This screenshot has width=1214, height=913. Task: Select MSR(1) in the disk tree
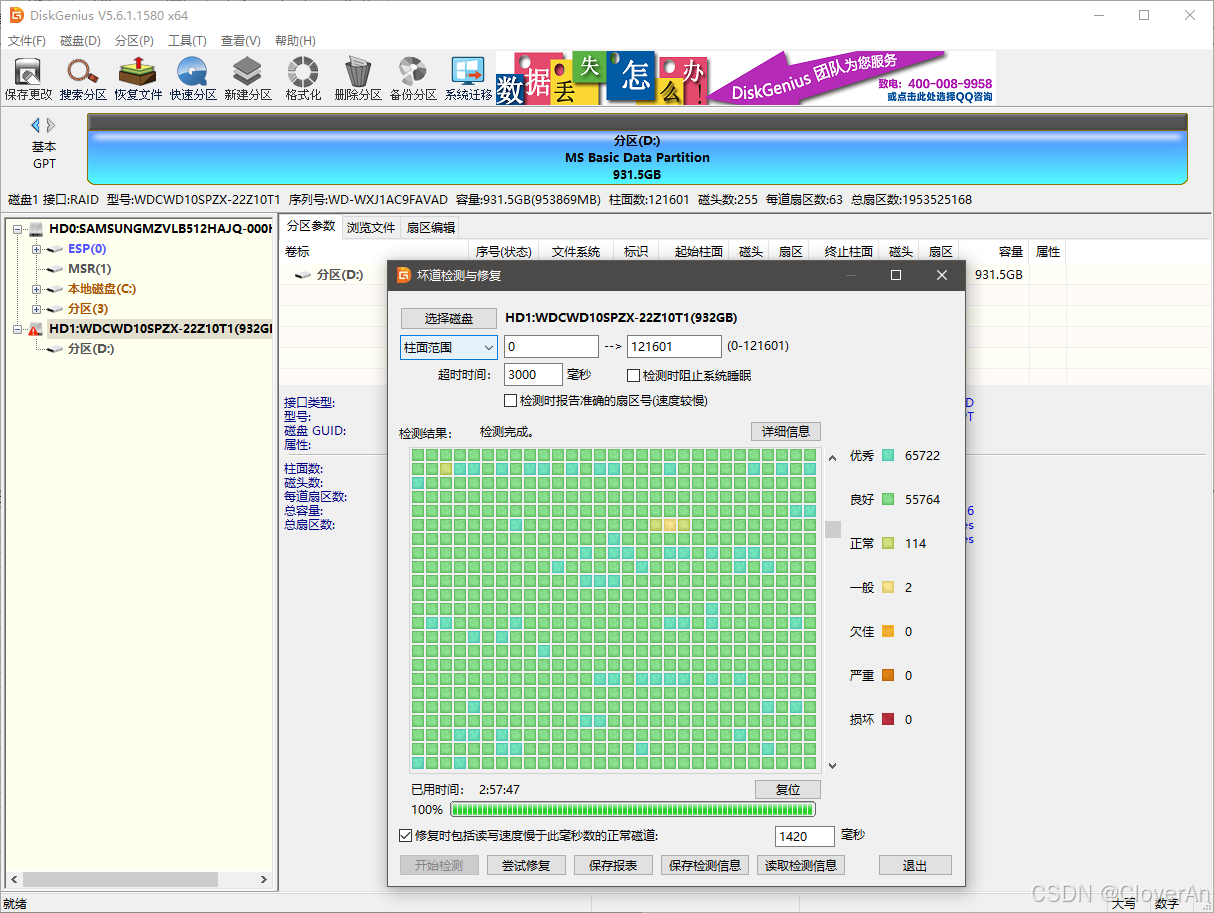pyautogui.click(x=89, y=269)
